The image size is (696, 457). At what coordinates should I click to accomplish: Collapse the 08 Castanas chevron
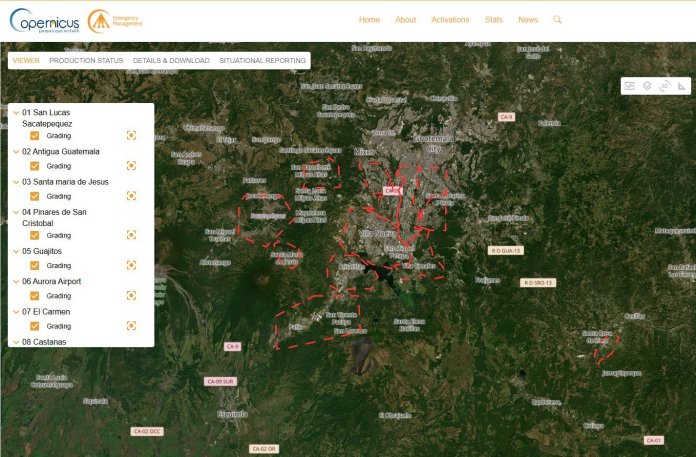[x=16, y=342]
